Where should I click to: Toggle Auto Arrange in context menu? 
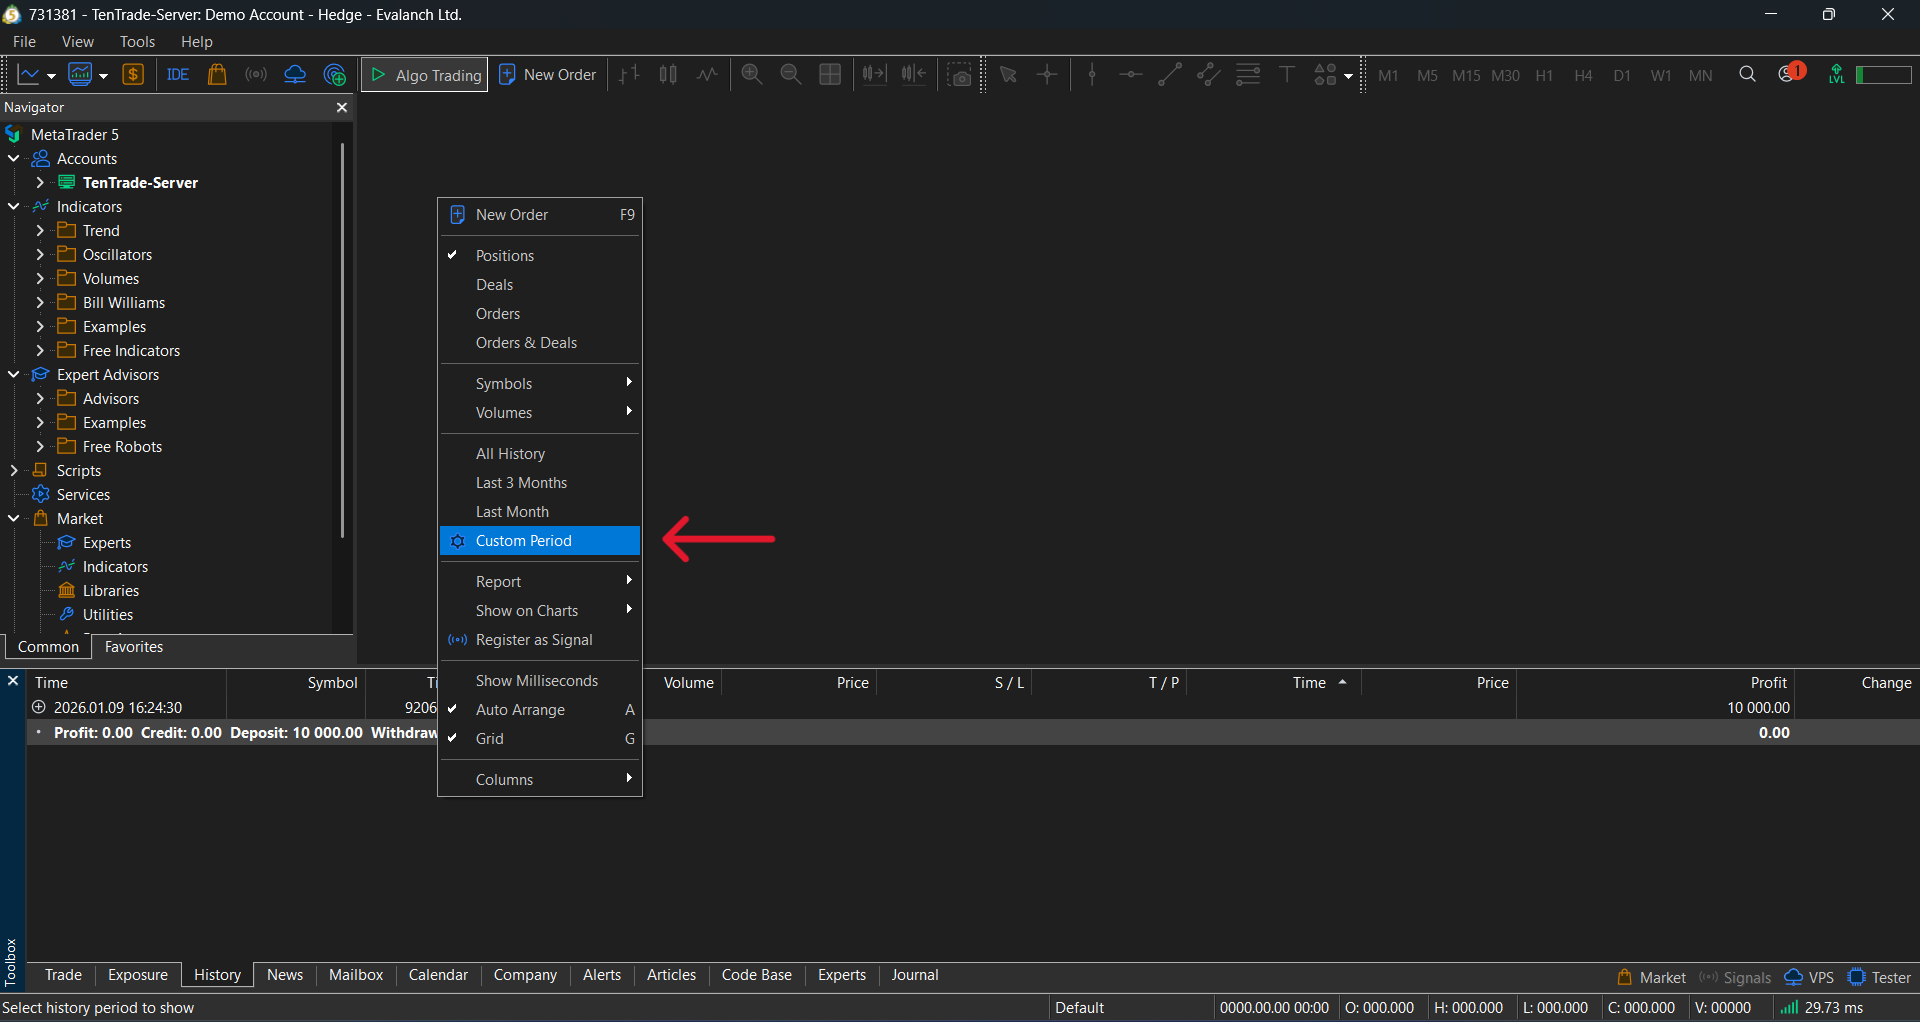click(x=540, y=710)
